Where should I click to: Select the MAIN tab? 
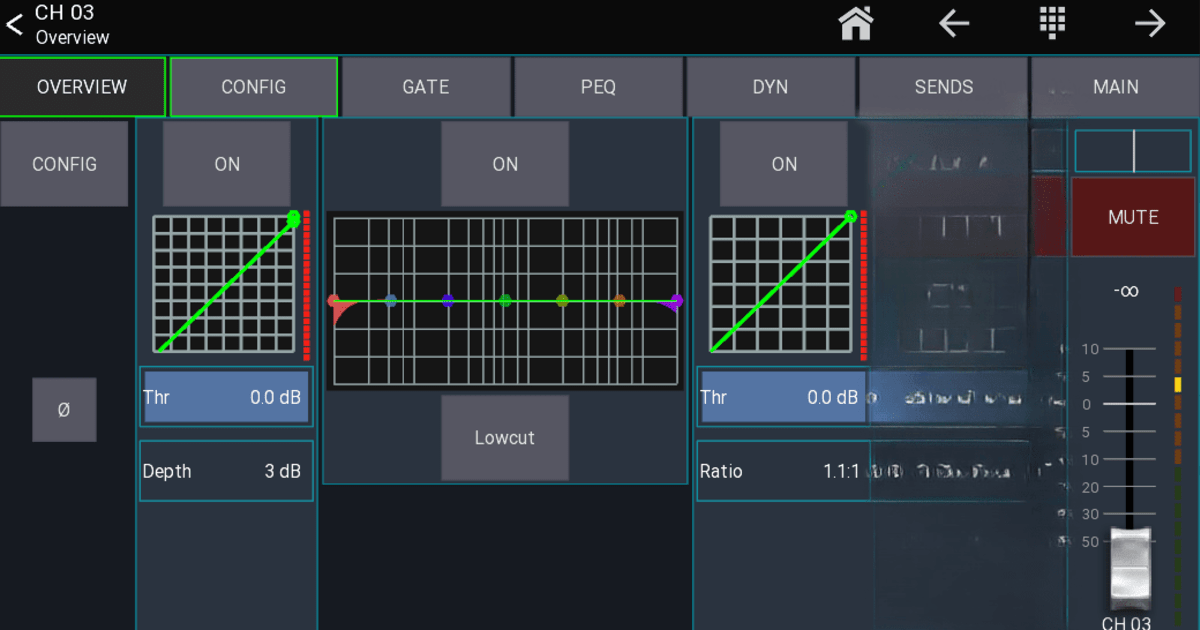click(1114, 86)
